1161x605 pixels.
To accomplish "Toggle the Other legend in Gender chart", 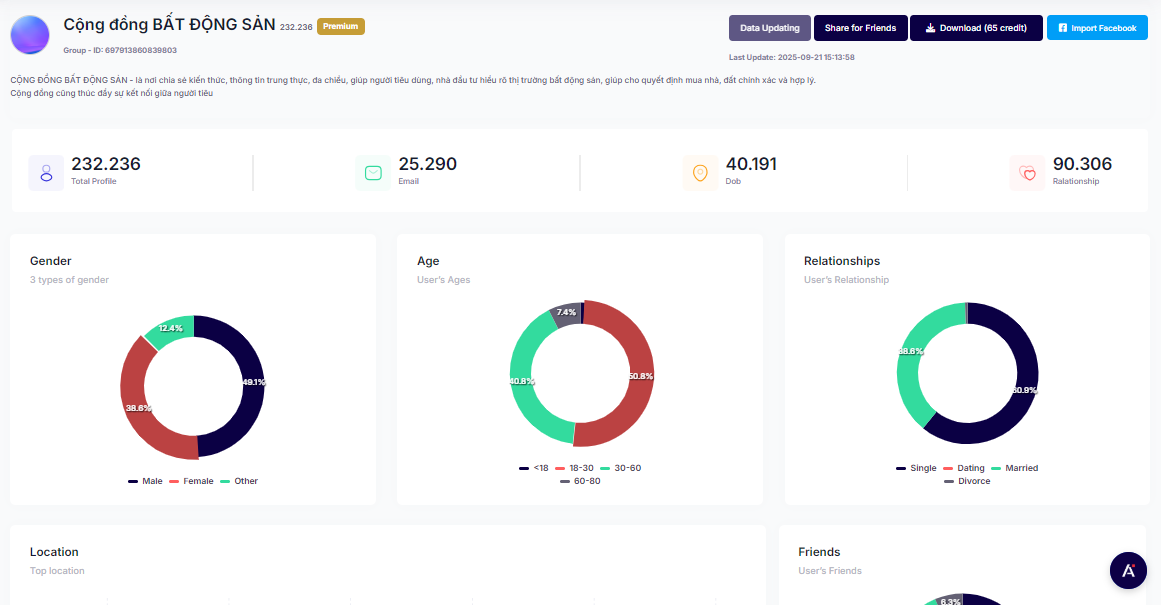I will point(240,481).
